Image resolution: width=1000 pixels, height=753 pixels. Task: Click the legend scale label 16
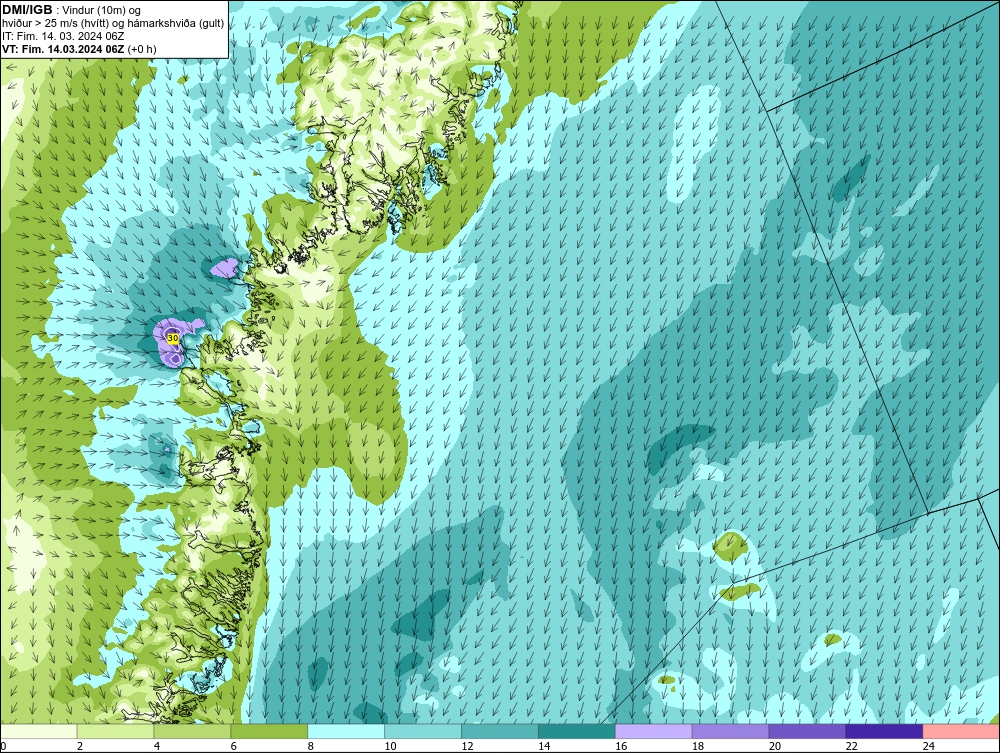coord(621,746)
